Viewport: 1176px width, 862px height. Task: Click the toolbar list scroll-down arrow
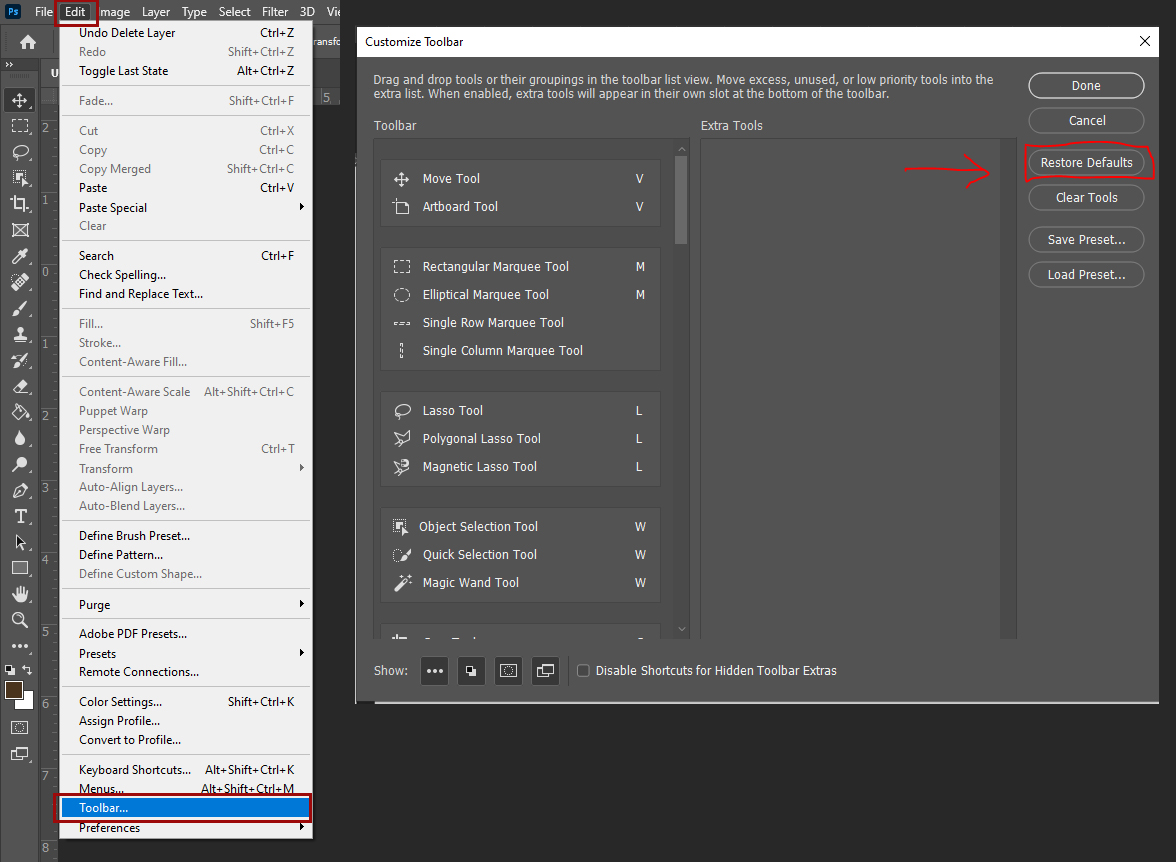point(682,629)
